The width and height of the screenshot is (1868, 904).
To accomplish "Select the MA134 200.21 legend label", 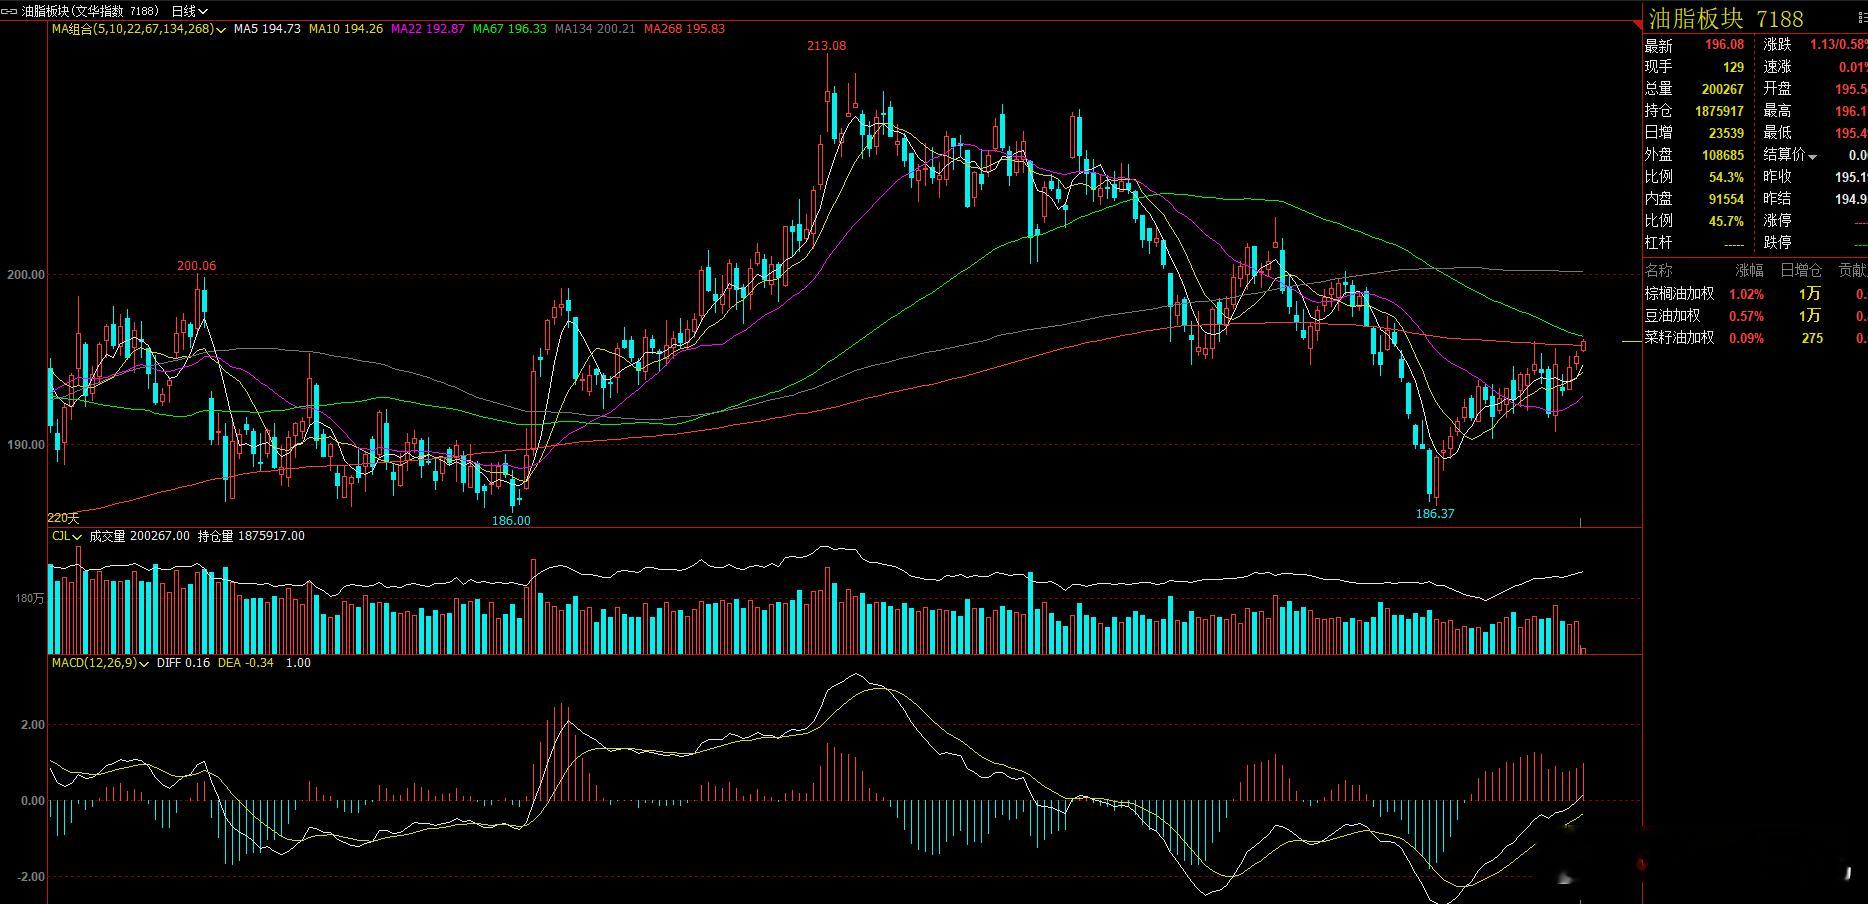I will pyautogui.click(x=595, y=29).
